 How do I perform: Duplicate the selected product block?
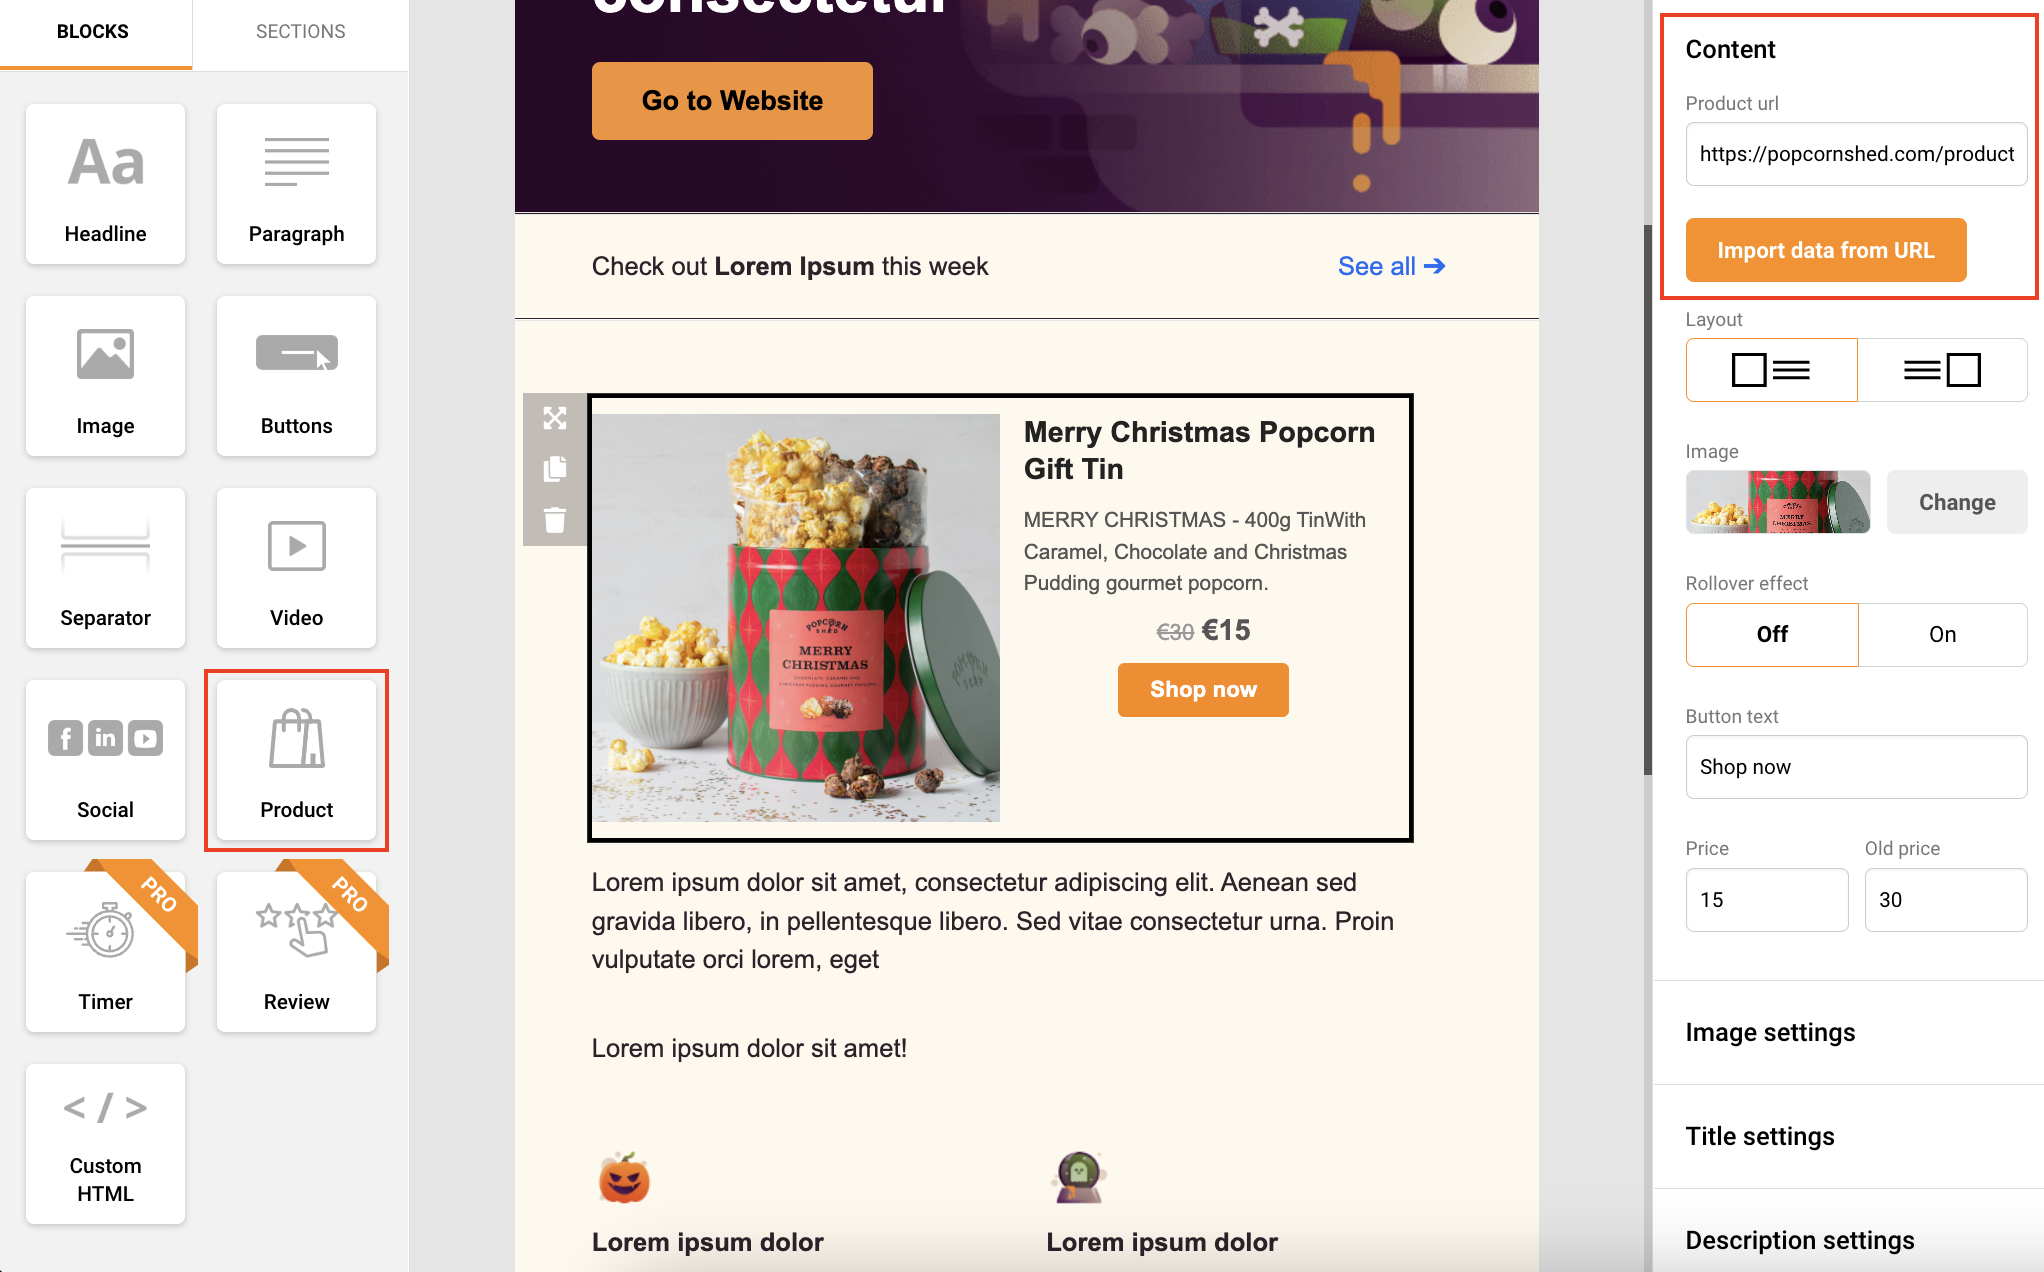(555, 469)
